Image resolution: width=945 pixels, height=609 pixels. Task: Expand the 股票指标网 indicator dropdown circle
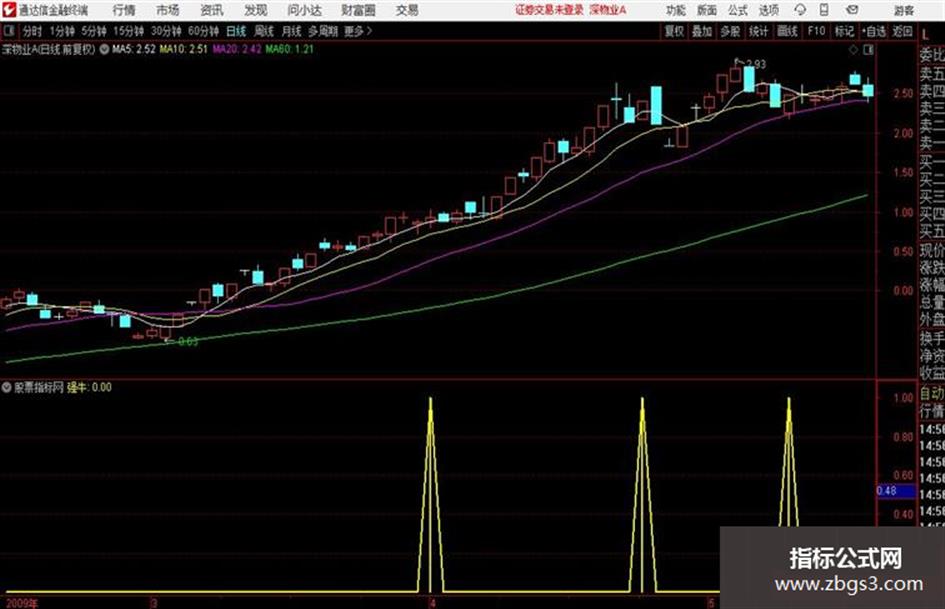(x=7, y=388)
